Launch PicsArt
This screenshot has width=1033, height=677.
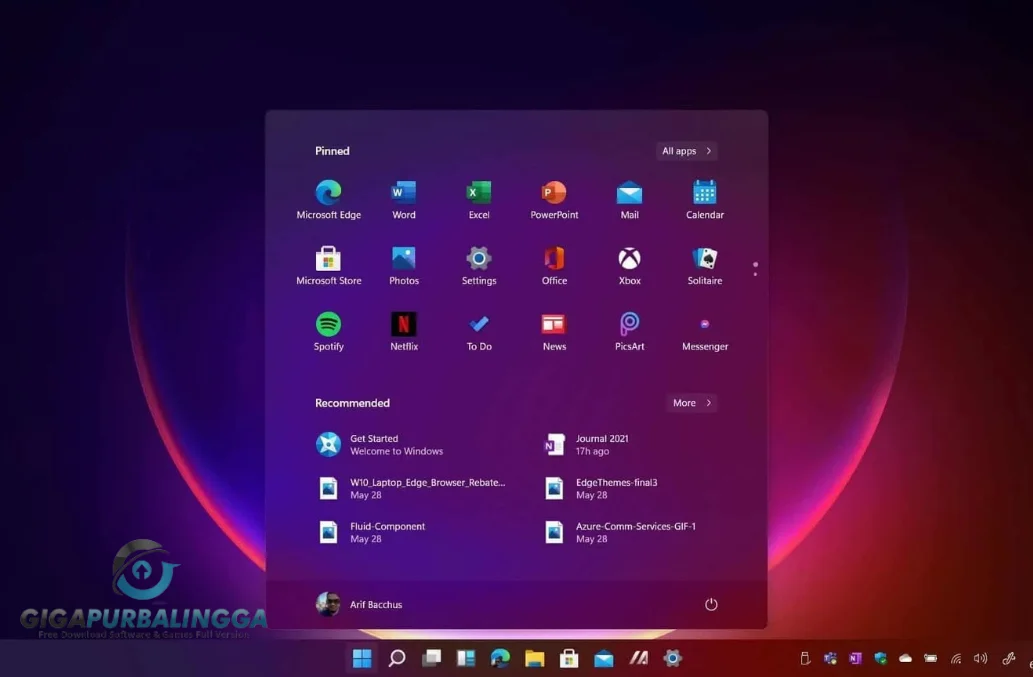coord(628,330)
